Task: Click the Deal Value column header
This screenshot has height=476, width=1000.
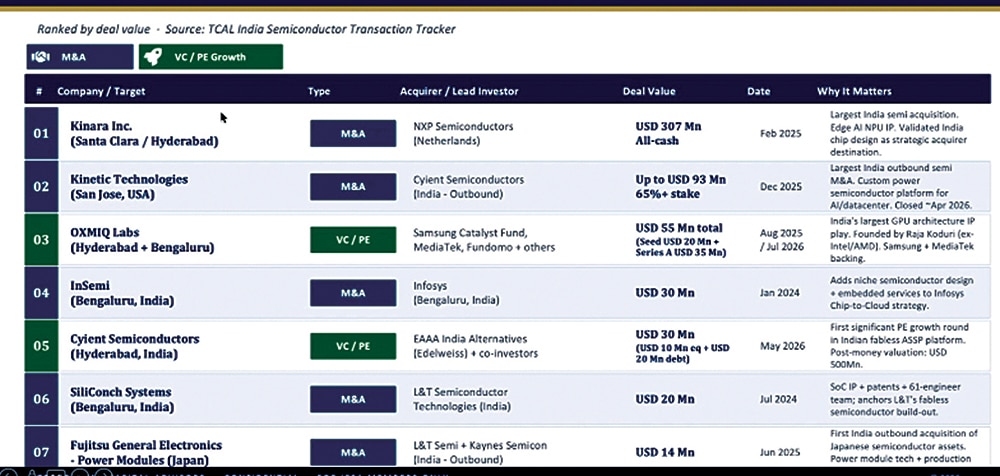Action: 649,91
